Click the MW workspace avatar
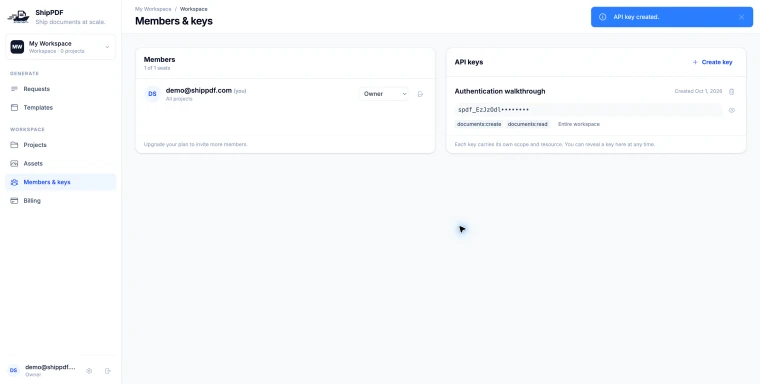760x384 pixels. pyautogui.click(x=17, y=47)
